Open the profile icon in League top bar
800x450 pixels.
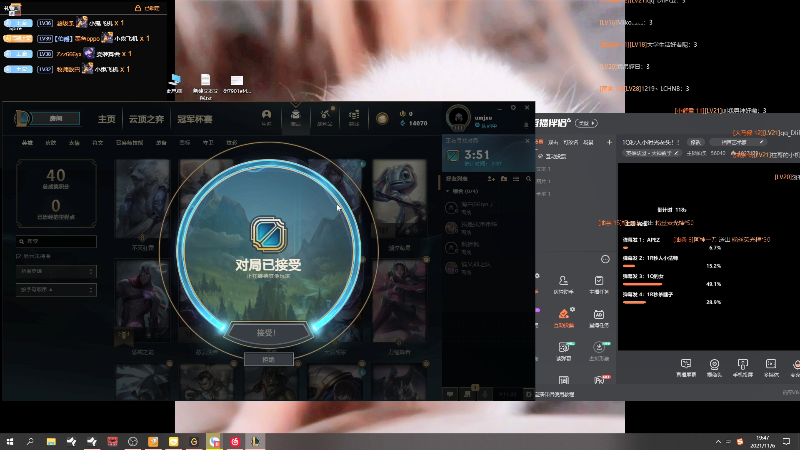pos(266,117)
